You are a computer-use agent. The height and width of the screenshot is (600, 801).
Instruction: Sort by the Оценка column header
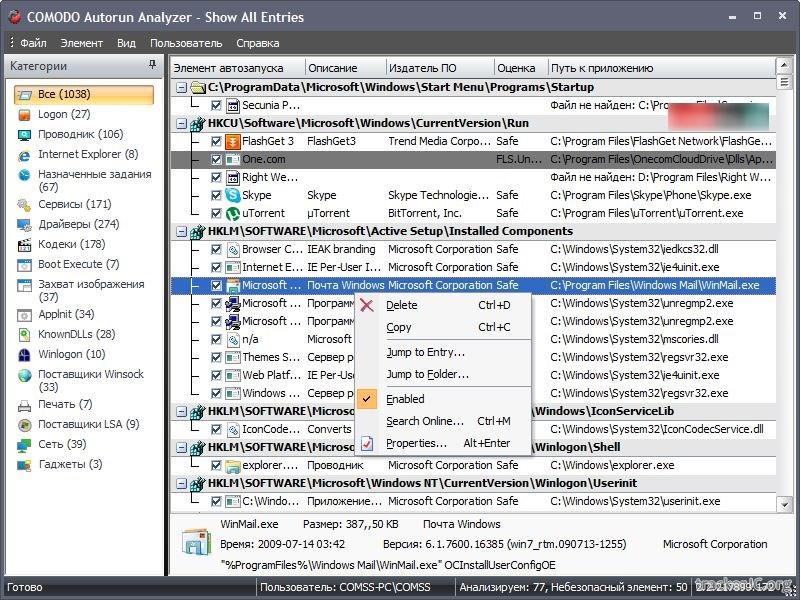516,68
